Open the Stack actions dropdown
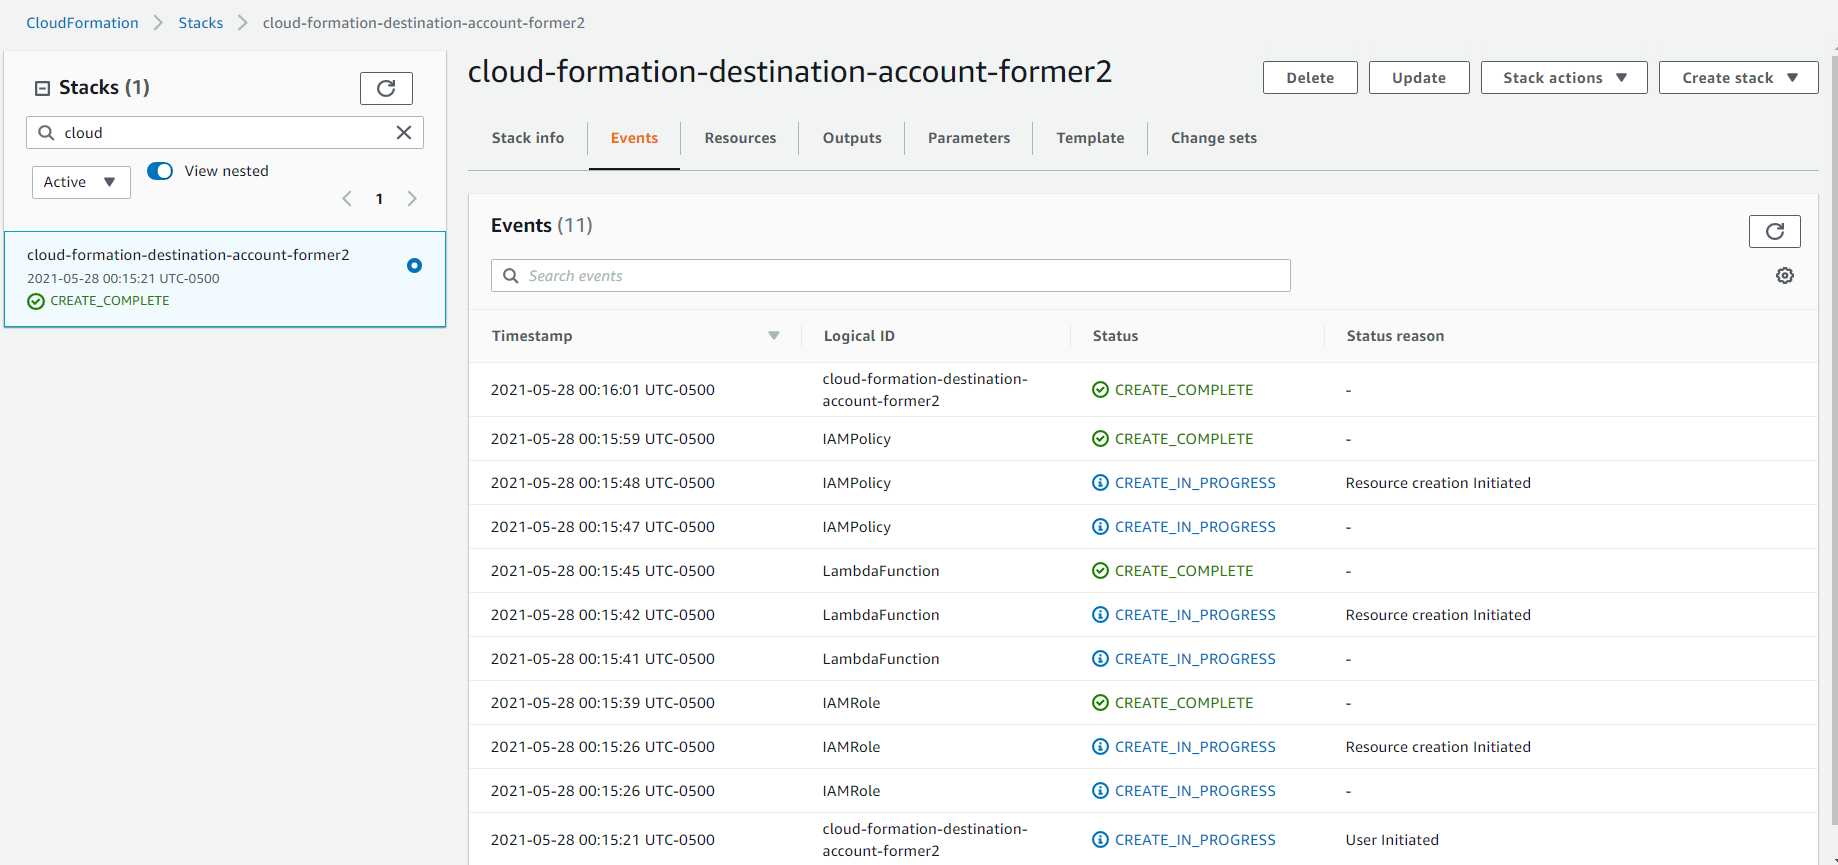 click(1564, 78)
